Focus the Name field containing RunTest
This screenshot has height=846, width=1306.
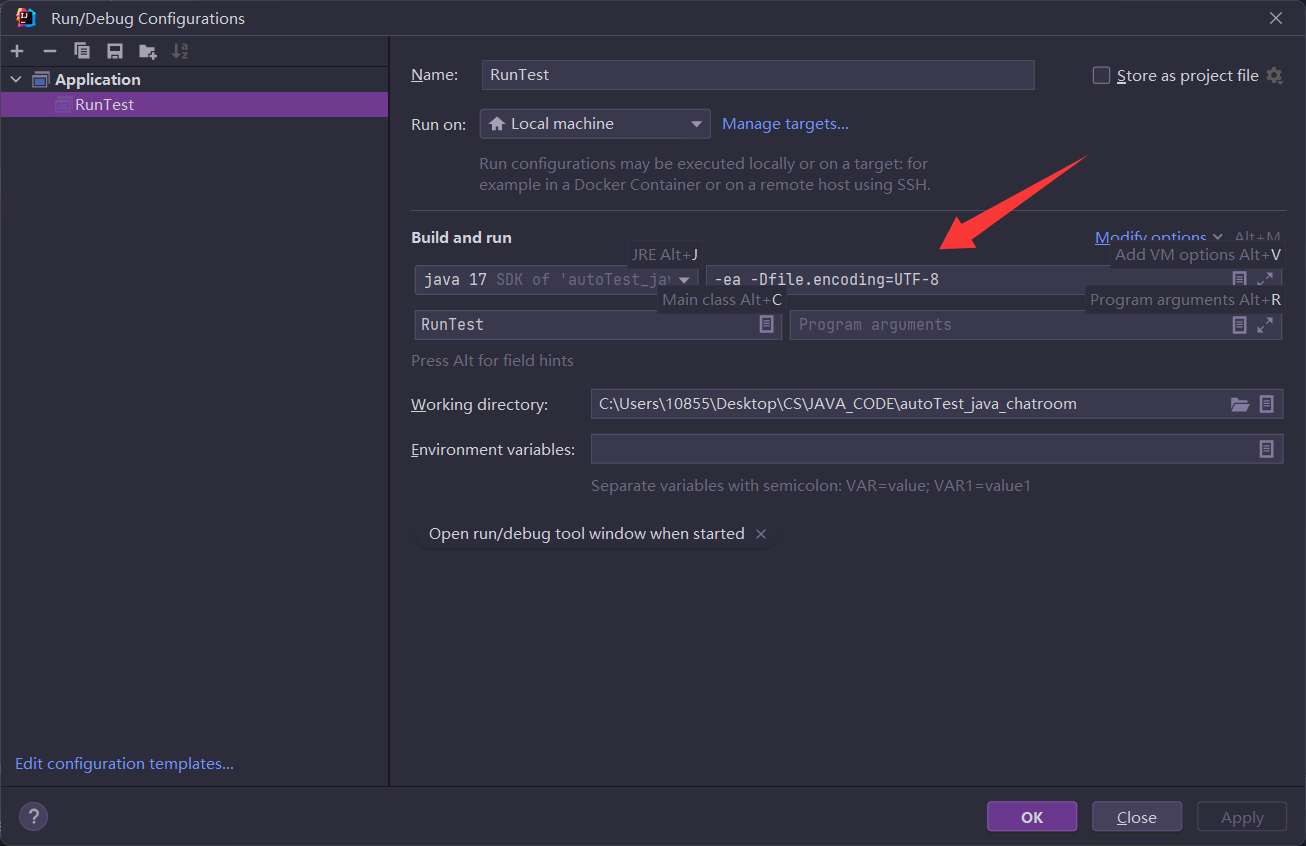(758, 75)
